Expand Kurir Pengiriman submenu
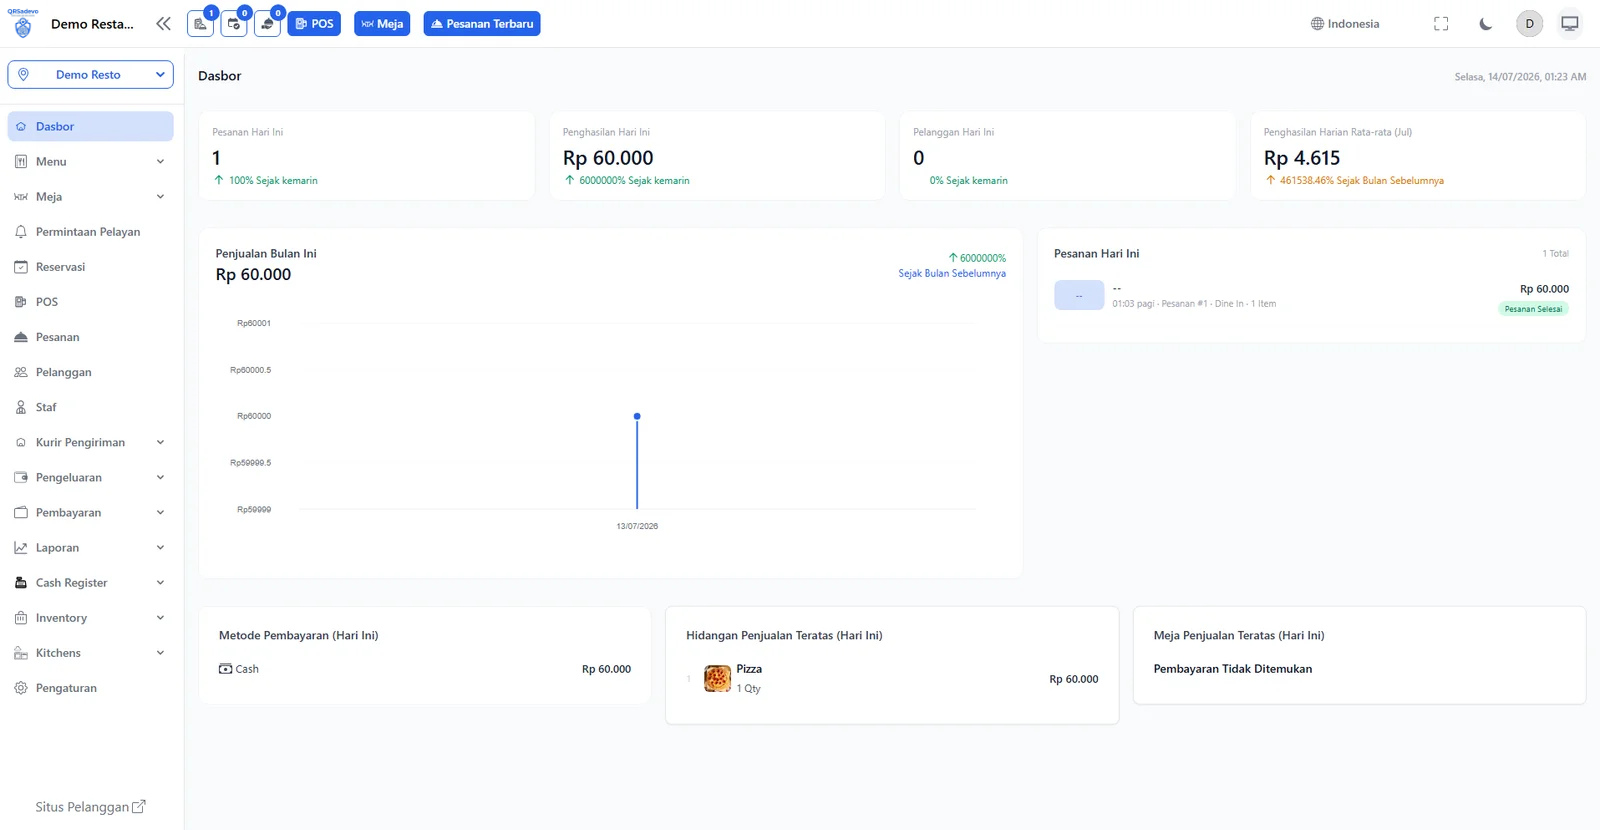Image resolution: width=1600 pixels, height=830 pixels. [x=91, y=442]
